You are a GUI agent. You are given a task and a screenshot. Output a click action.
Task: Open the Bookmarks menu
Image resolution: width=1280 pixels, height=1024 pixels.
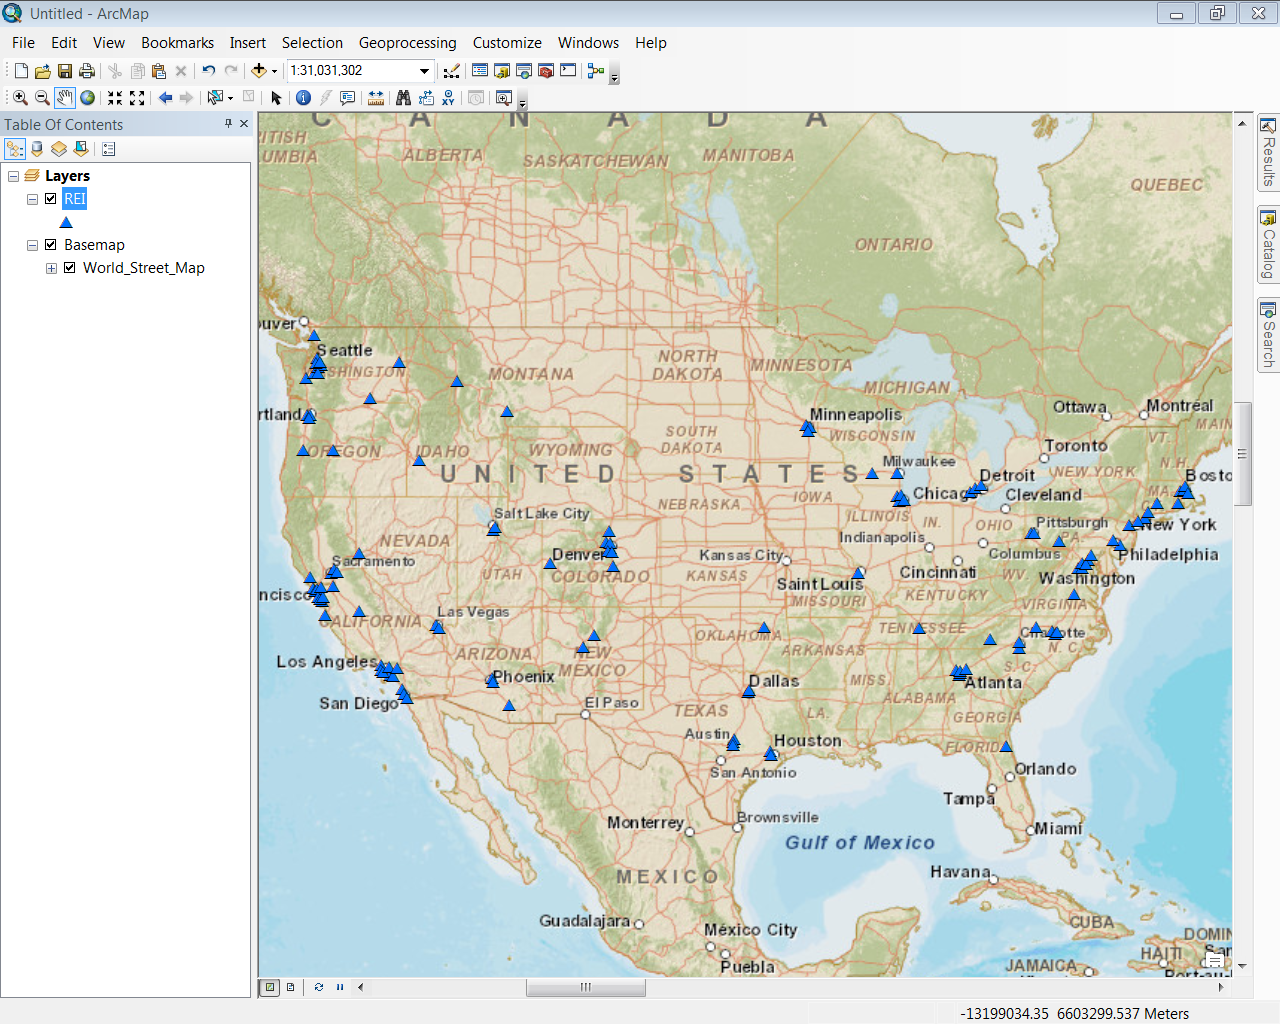click(x=177, y=43)
